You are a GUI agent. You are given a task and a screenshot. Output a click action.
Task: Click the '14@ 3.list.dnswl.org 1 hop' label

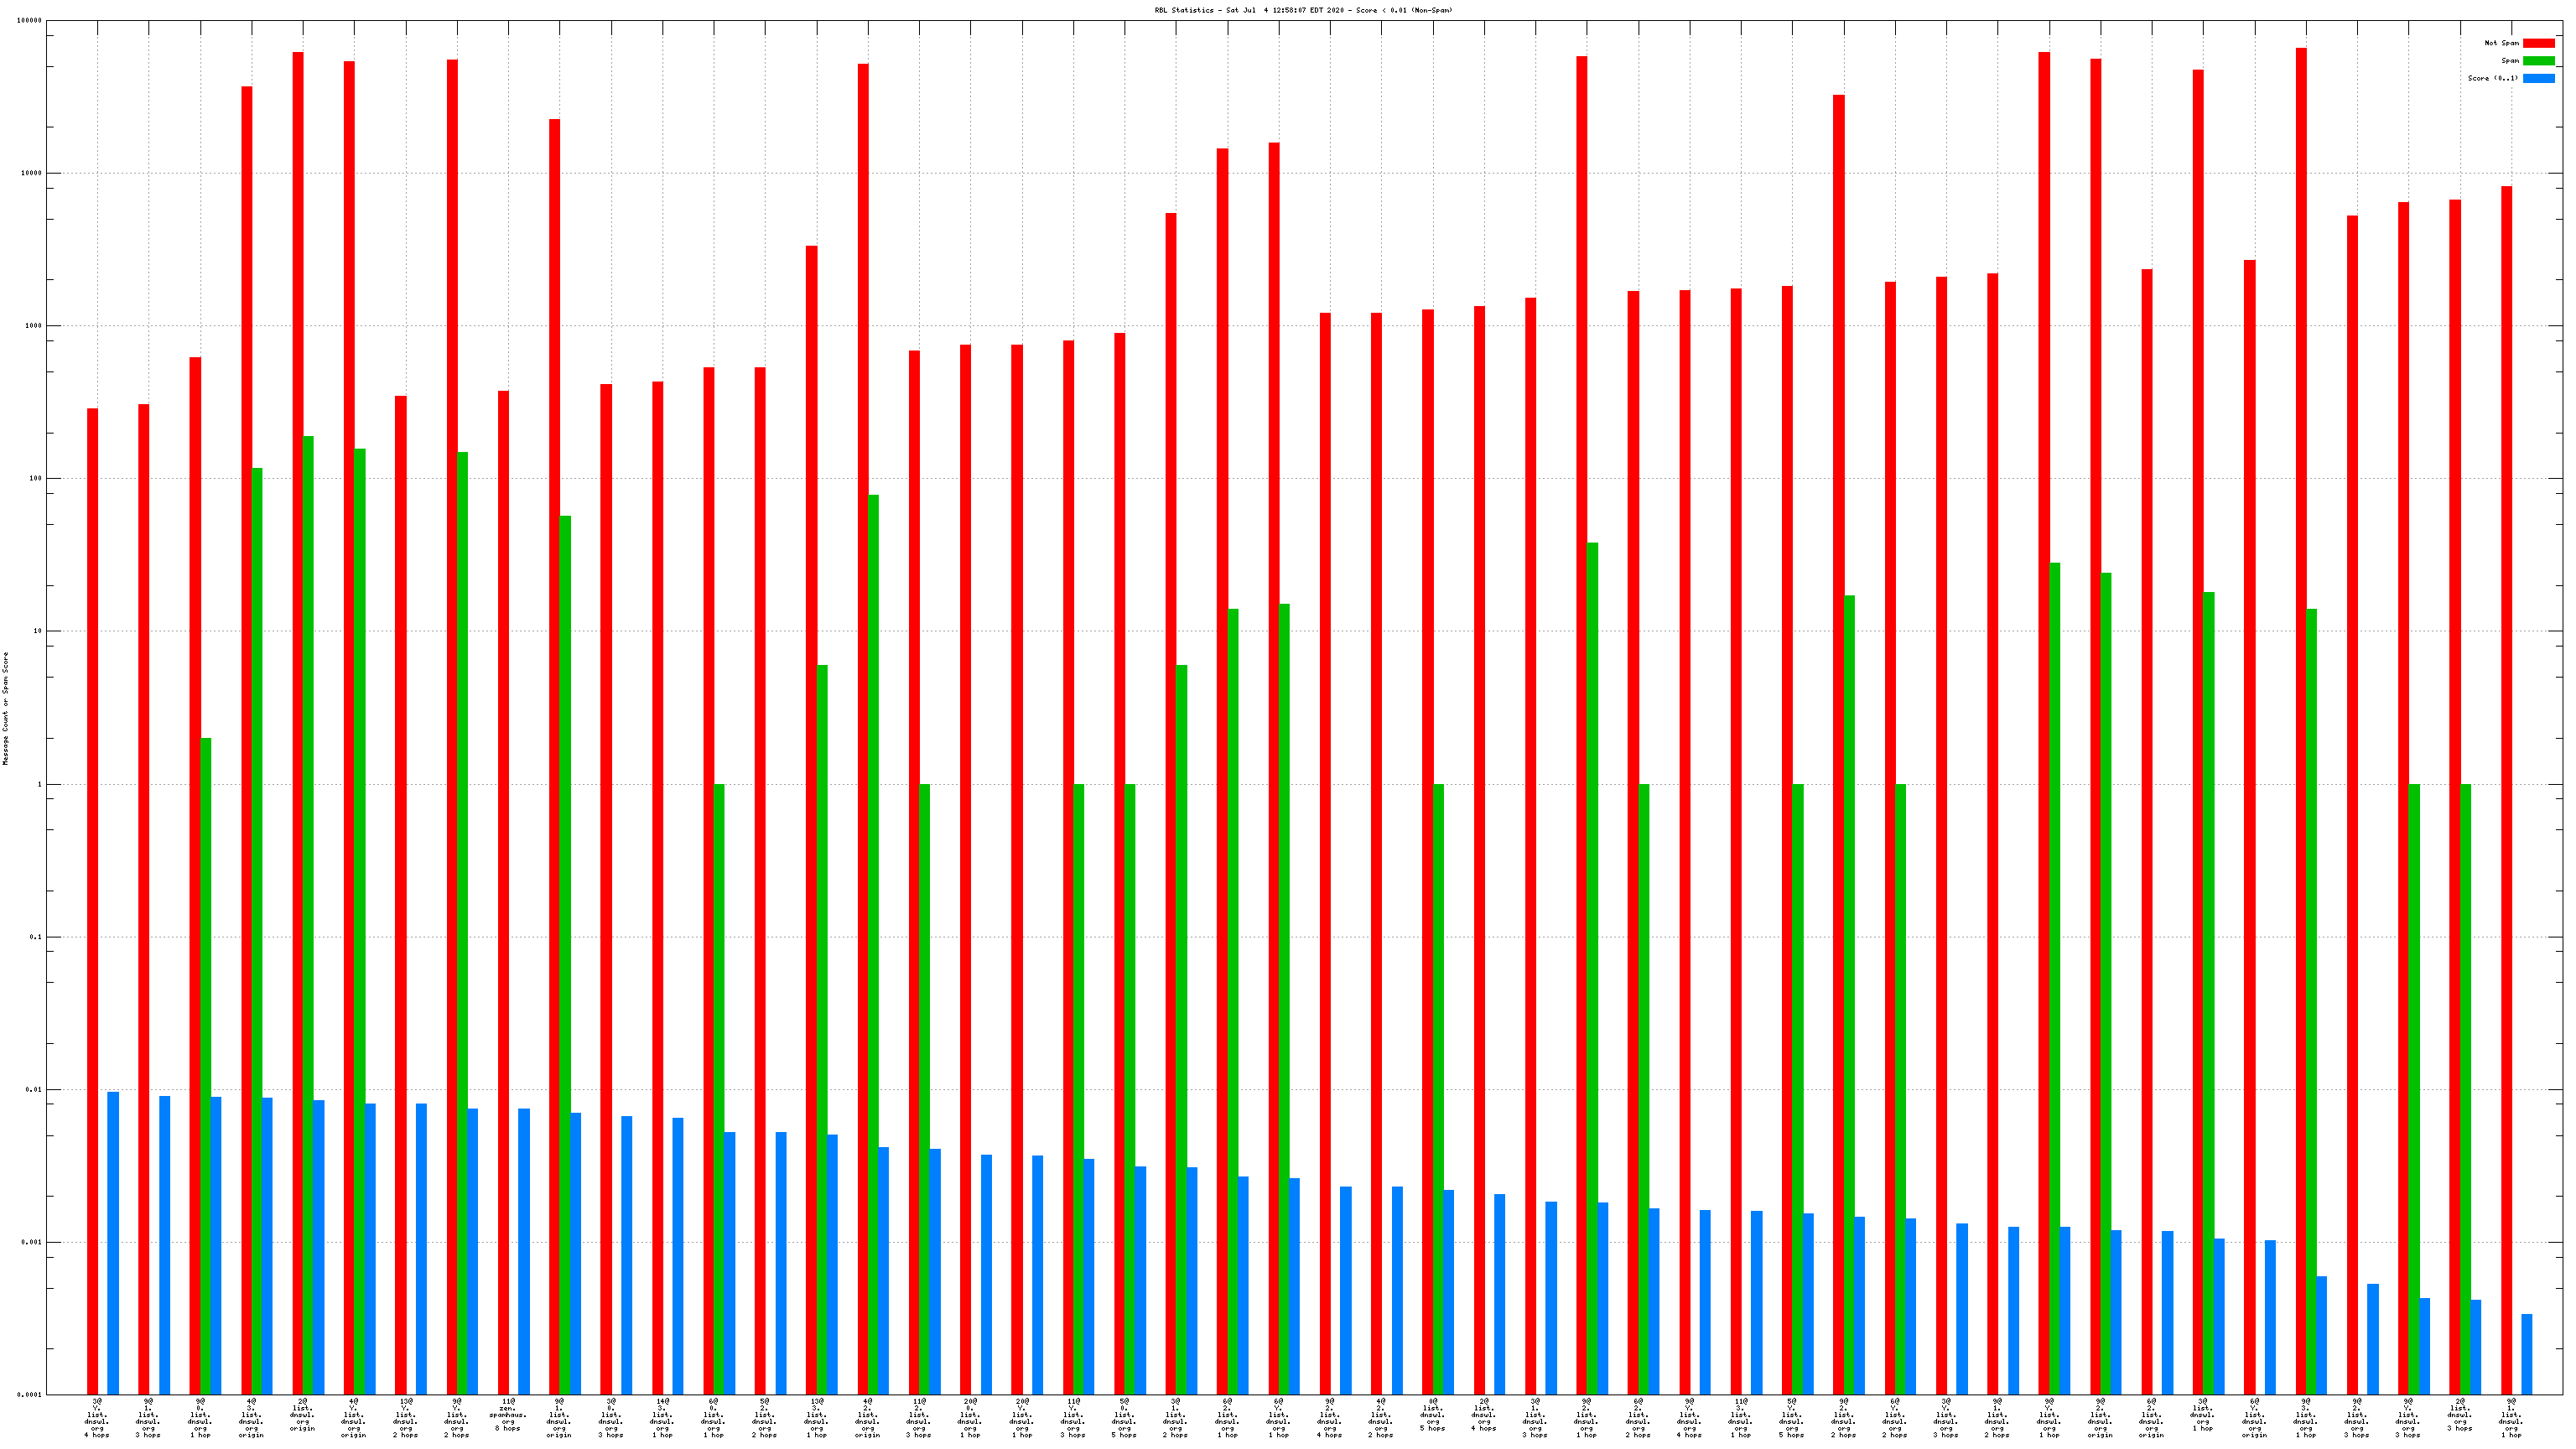pos(662,1418)
